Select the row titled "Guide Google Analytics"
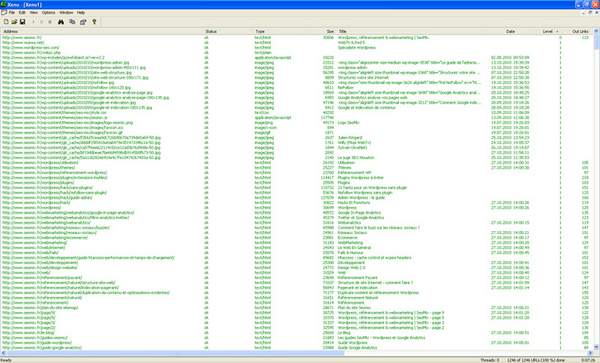The height and width of the screenshot is (363, 600). 297,348
